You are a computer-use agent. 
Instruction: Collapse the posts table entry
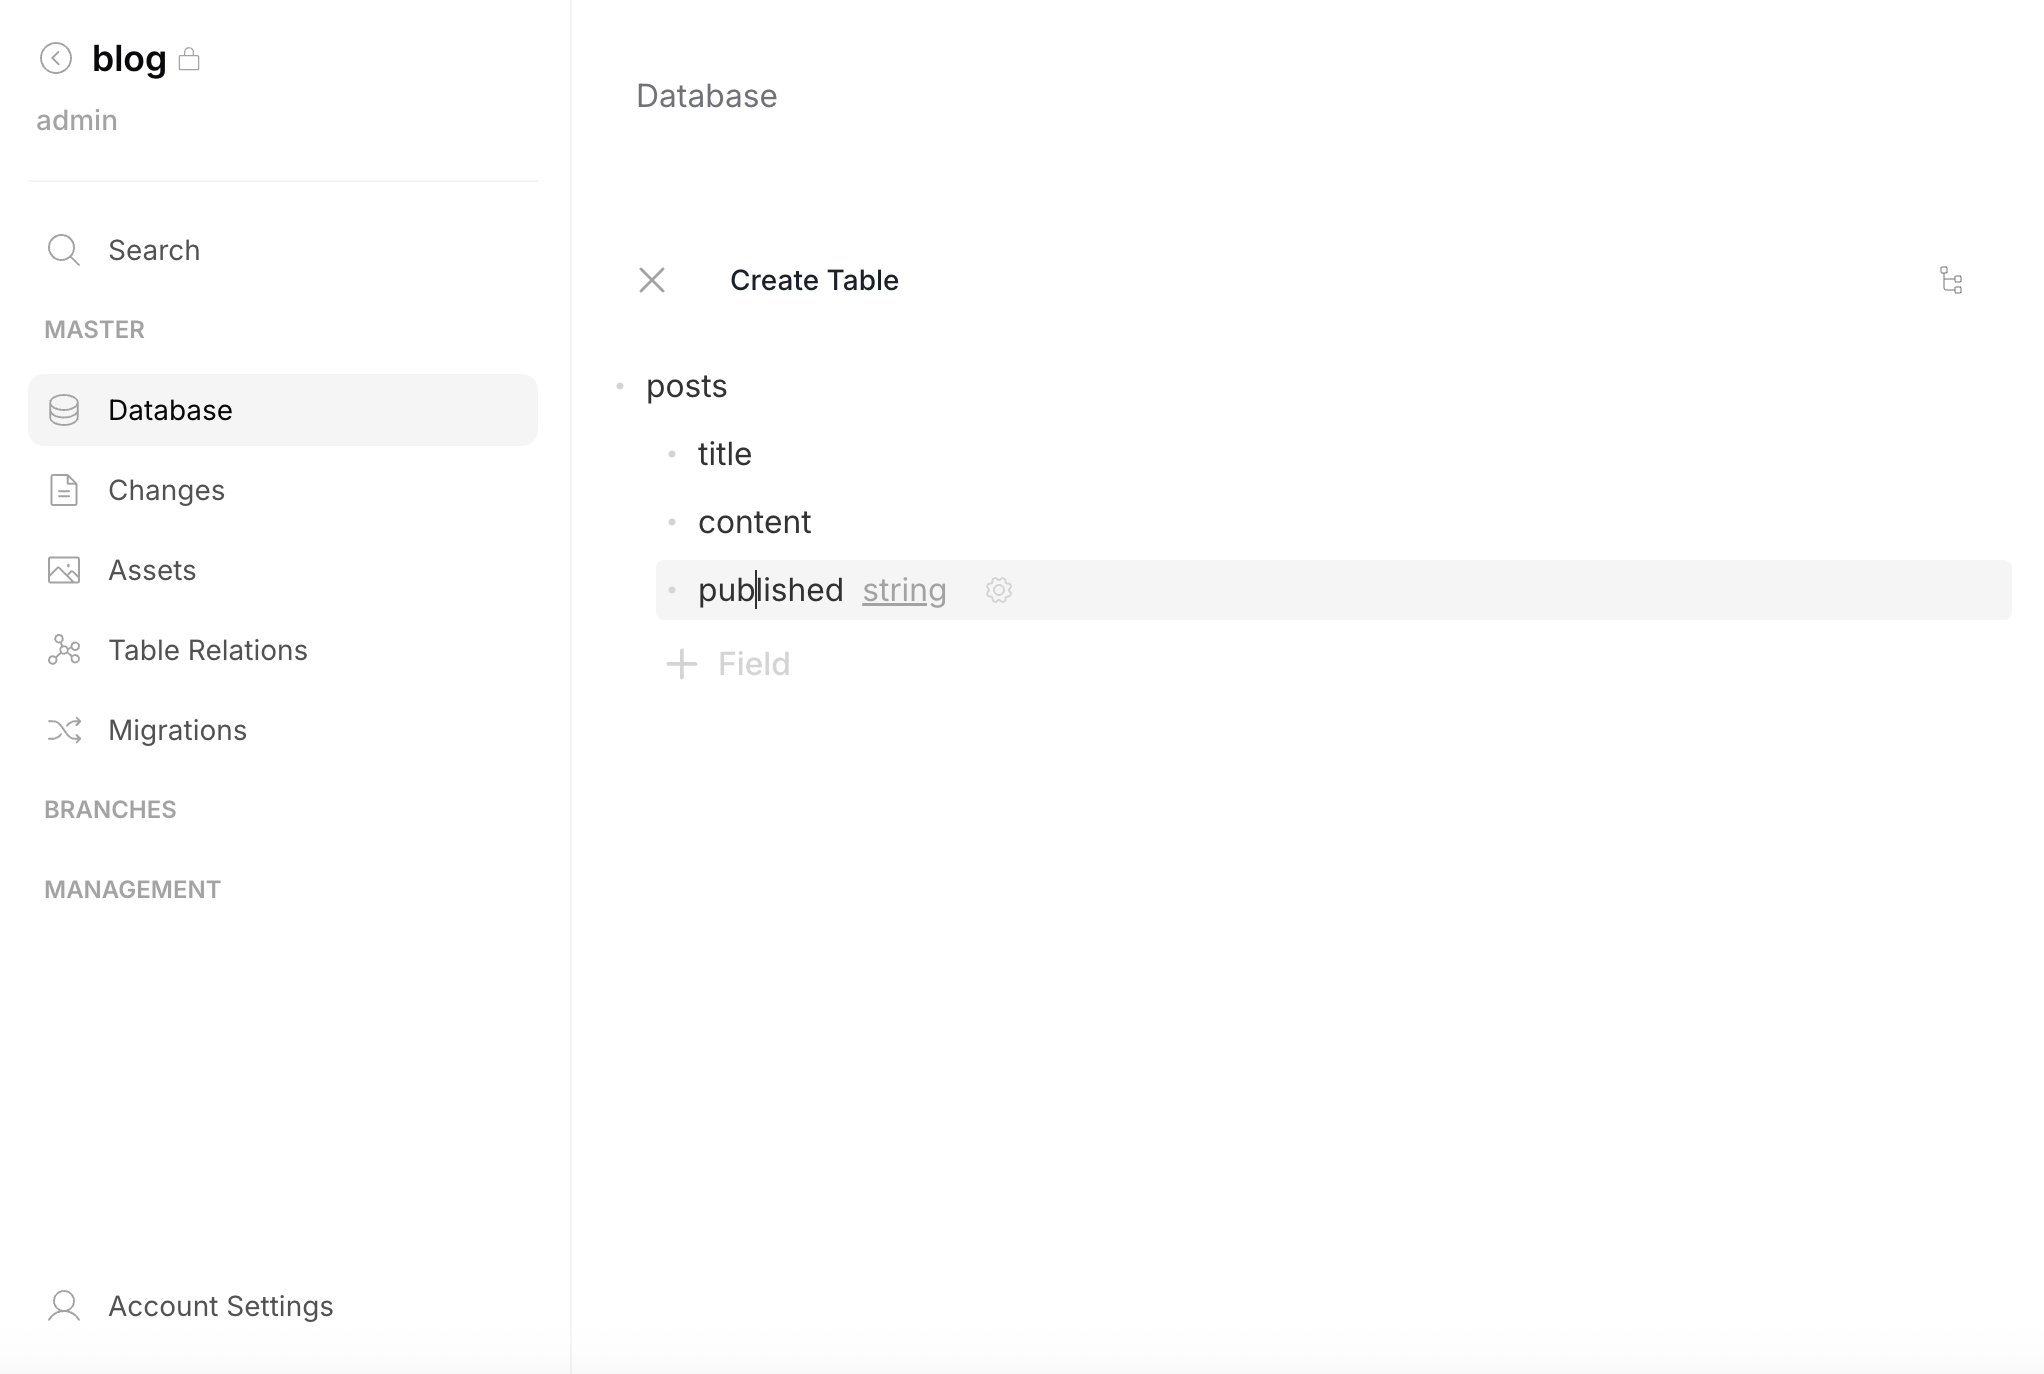620,385
